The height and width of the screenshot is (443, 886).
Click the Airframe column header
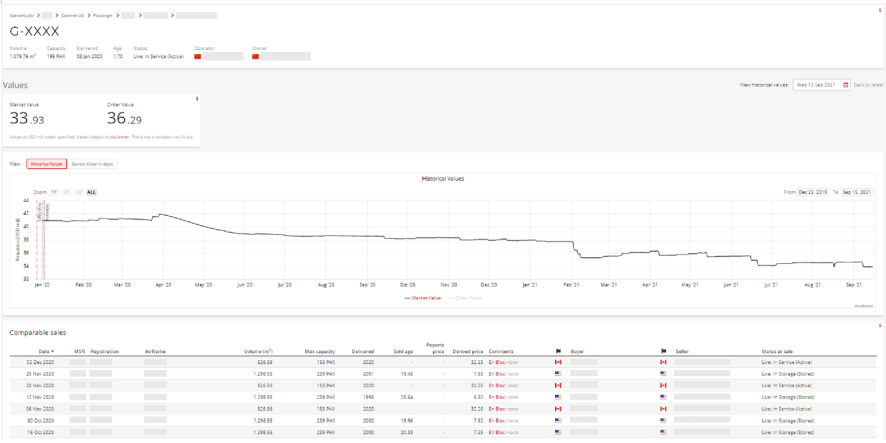click(155, 351)
